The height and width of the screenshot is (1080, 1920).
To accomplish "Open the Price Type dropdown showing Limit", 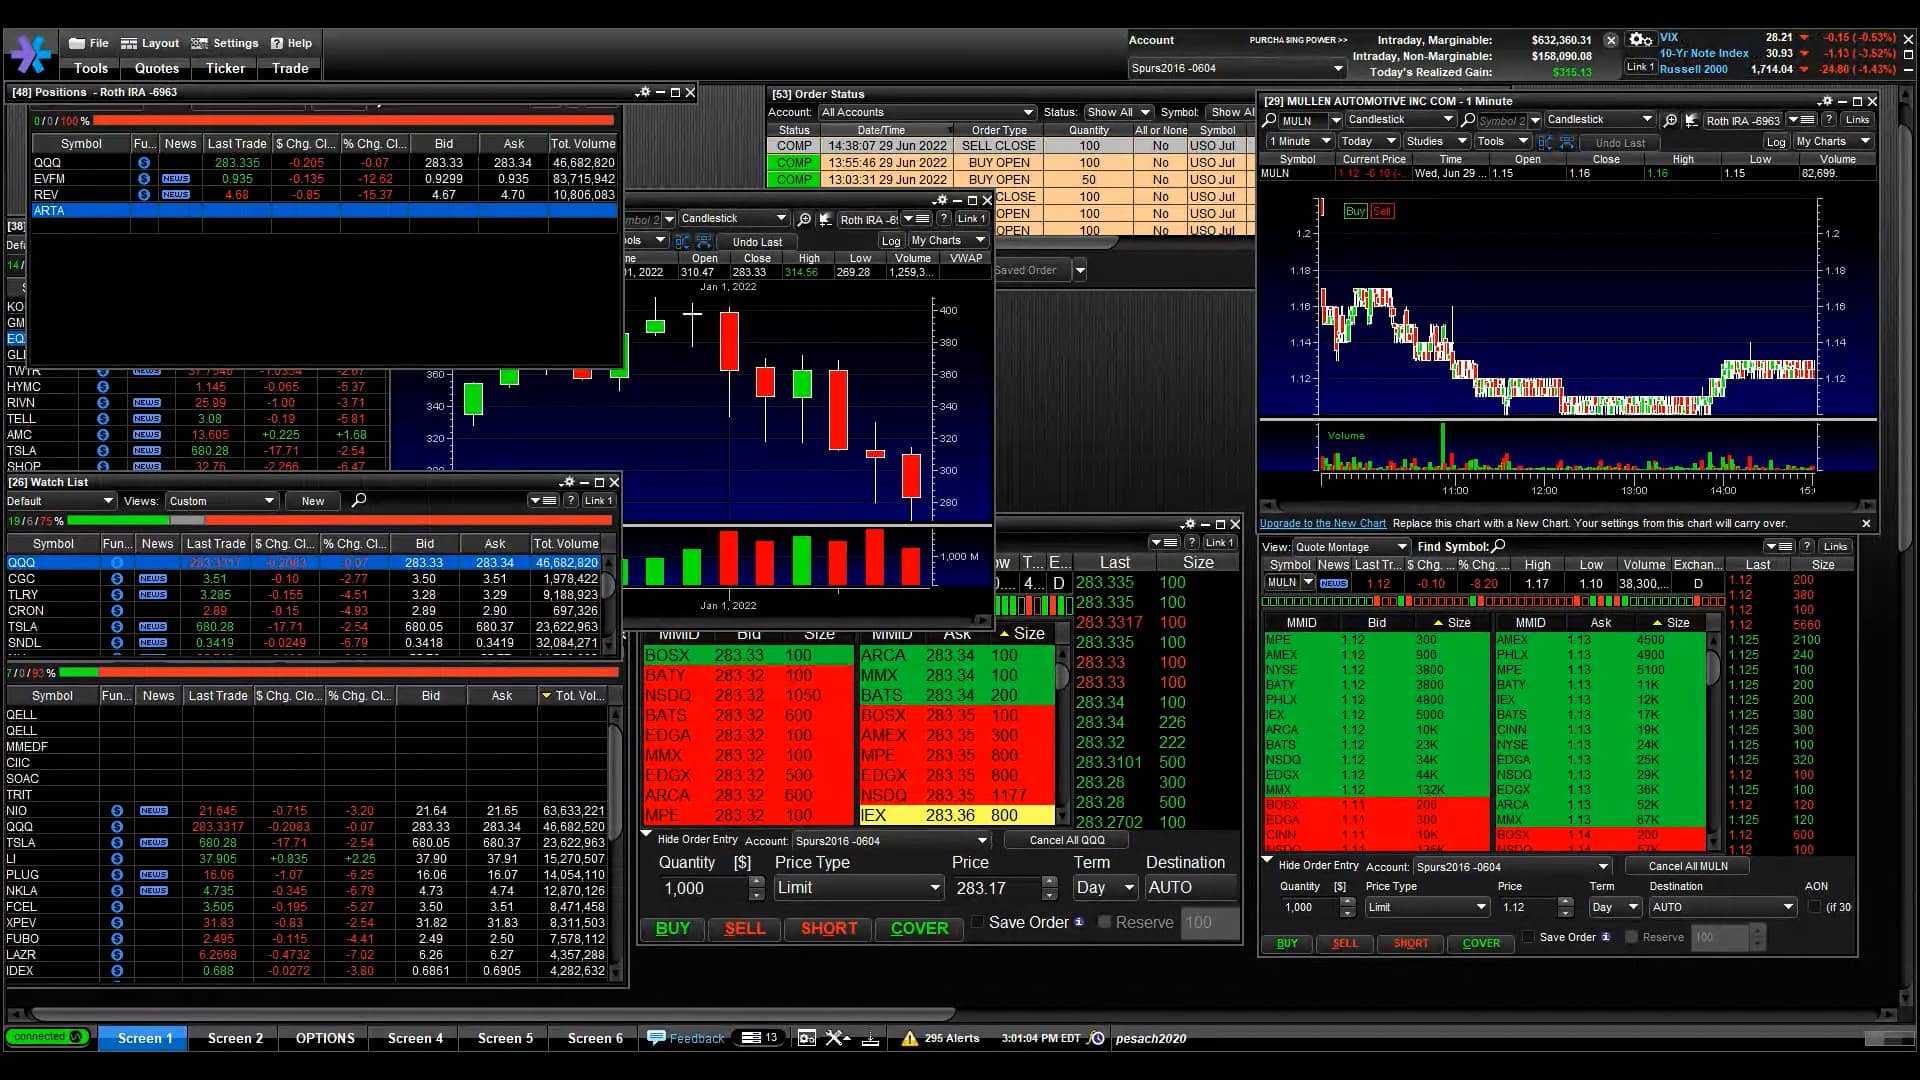I will click(x=858, y=888).
